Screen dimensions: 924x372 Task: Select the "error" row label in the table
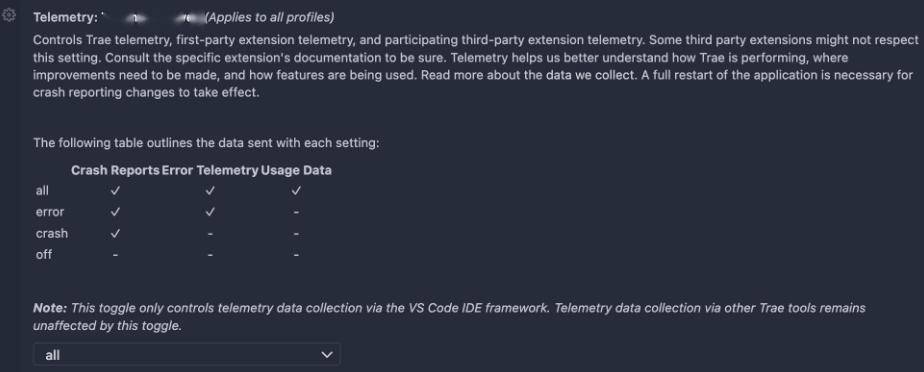(50, 212)
